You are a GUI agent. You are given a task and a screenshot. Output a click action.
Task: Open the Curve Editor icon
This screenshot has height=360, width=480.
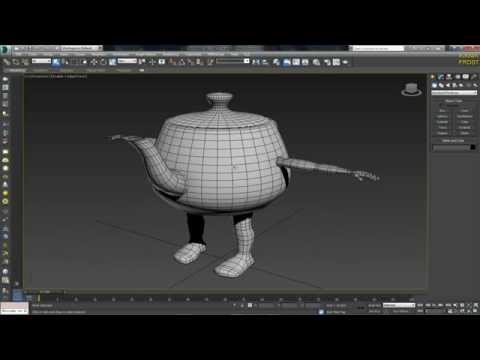point(296,62)
